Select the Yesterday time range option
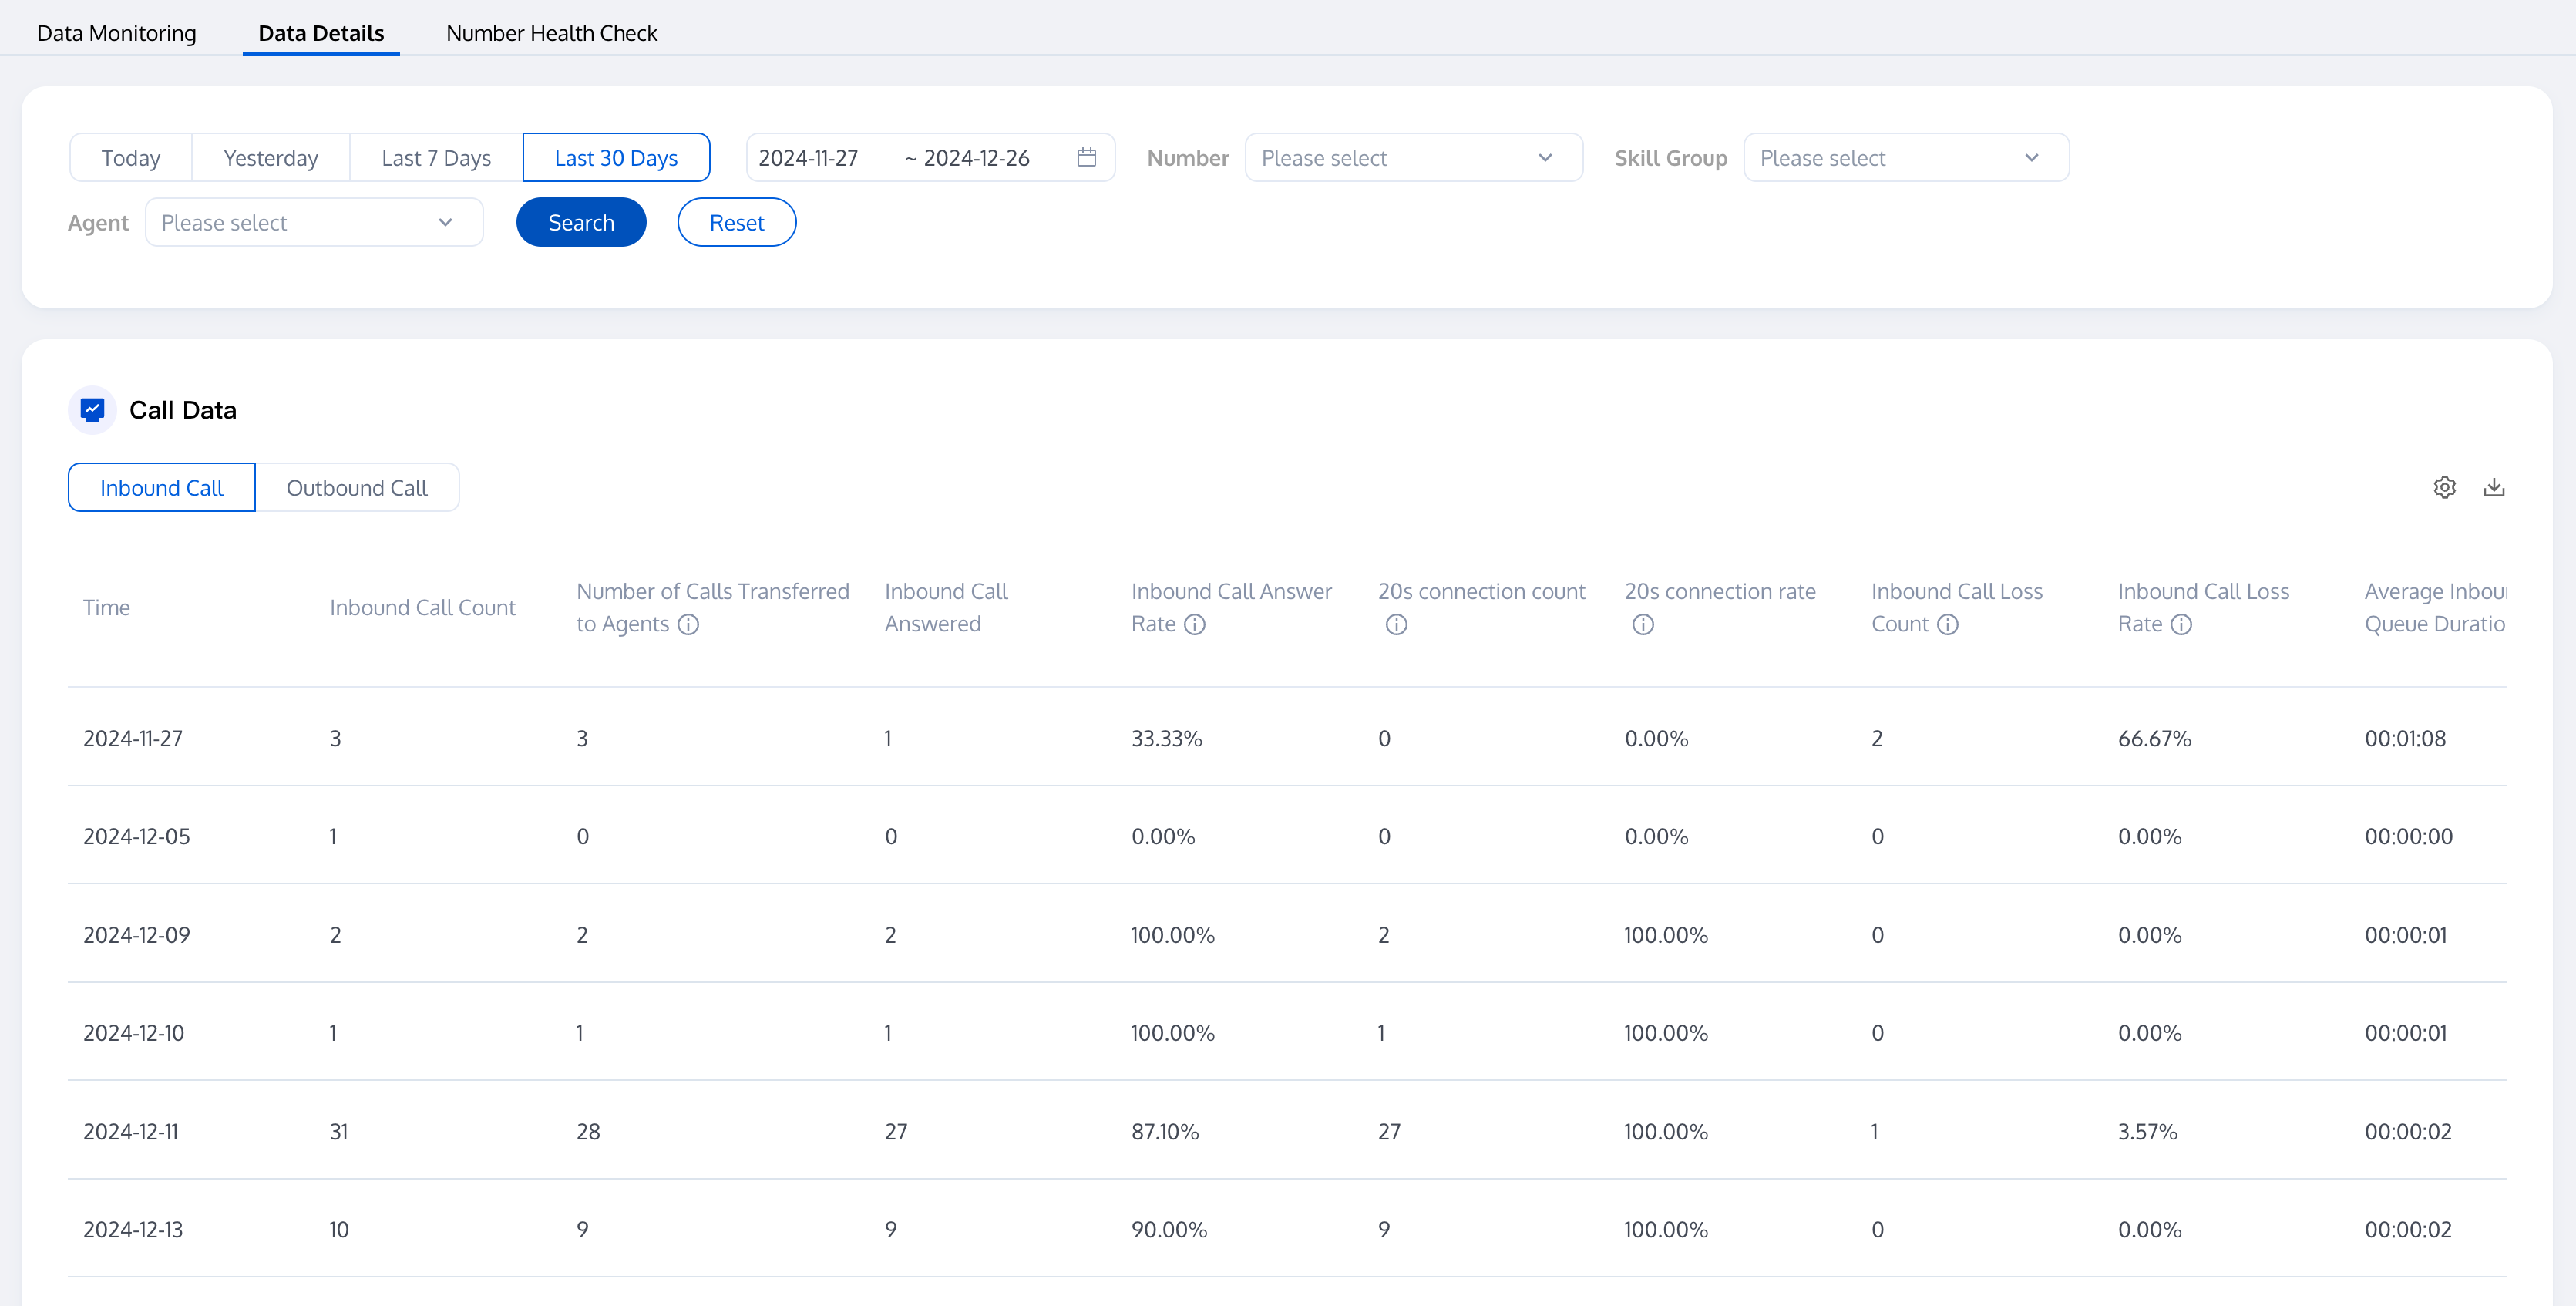The image size is (2576, 1306). pos(270,158)
